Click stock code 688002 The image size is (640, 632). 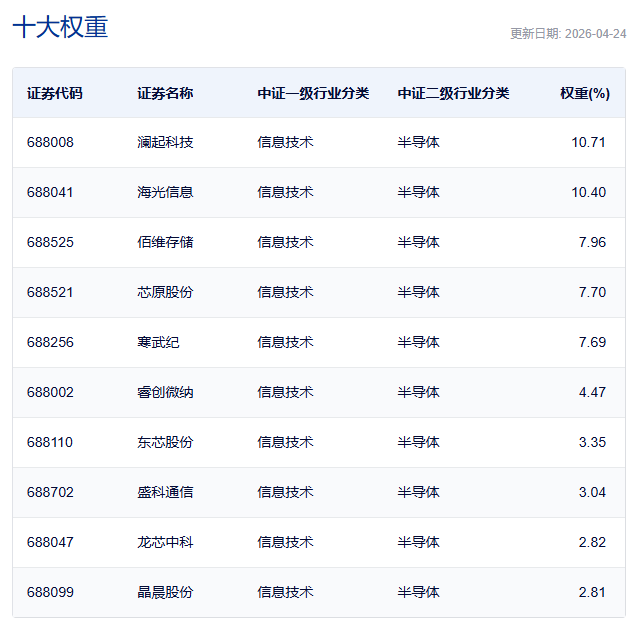[50, 392]
